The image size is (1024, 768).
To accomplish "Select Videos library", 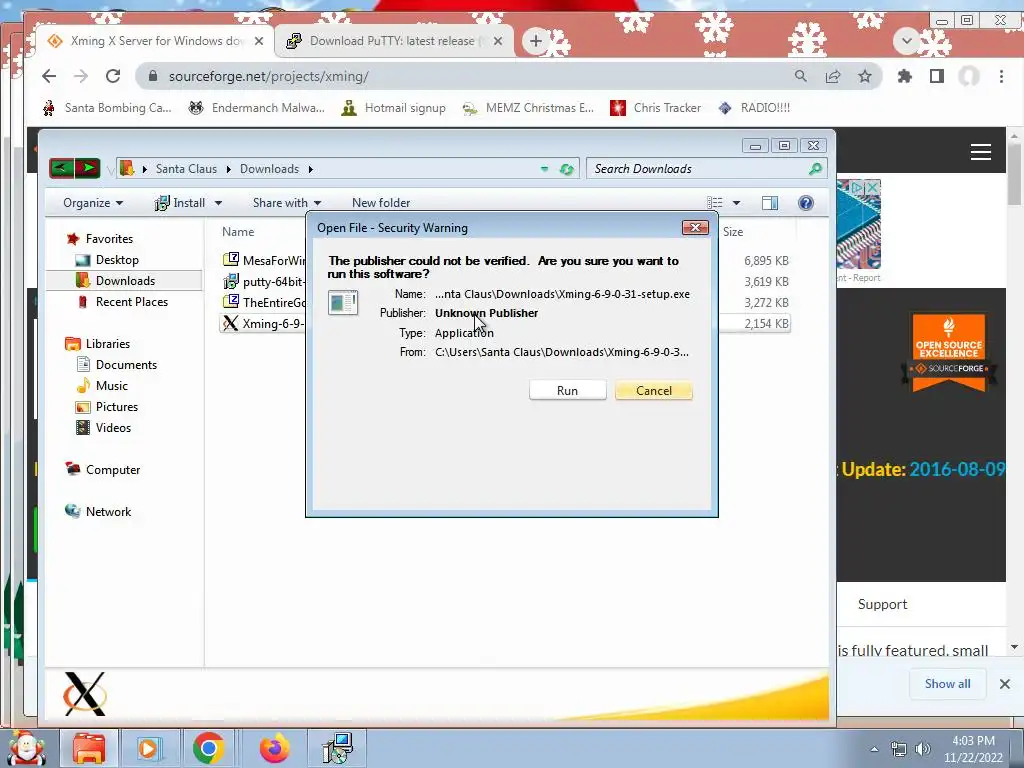I will click(x=113, y=427).
